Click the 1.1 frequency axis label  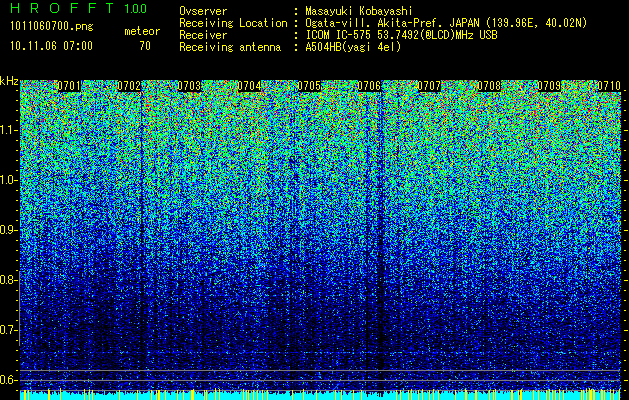[9, 130]
